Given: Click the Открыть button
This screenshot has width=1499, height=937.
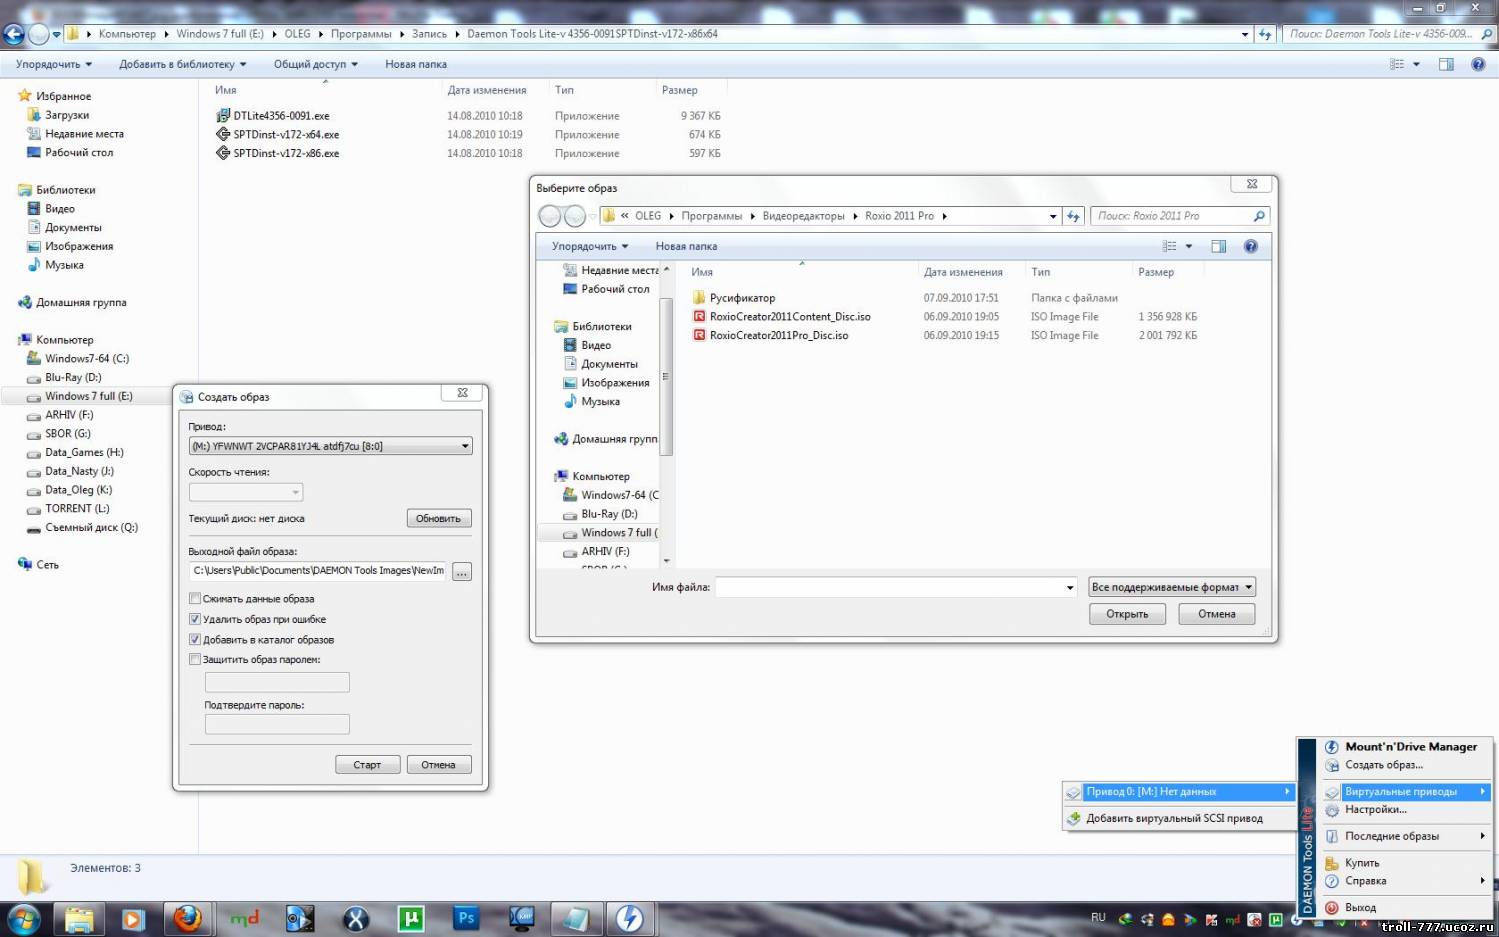Looking at the screenshot, I should click(1127, 614).
